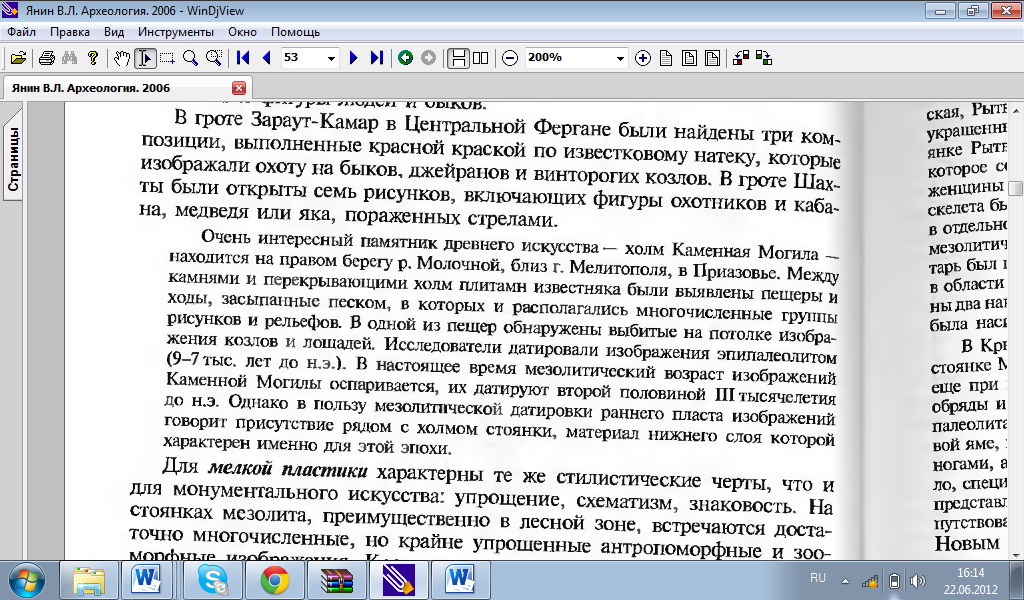Set zoom to actual size page icon
Image resolution: width=1024 pixels, height=600 pixels.
[665, 58]
